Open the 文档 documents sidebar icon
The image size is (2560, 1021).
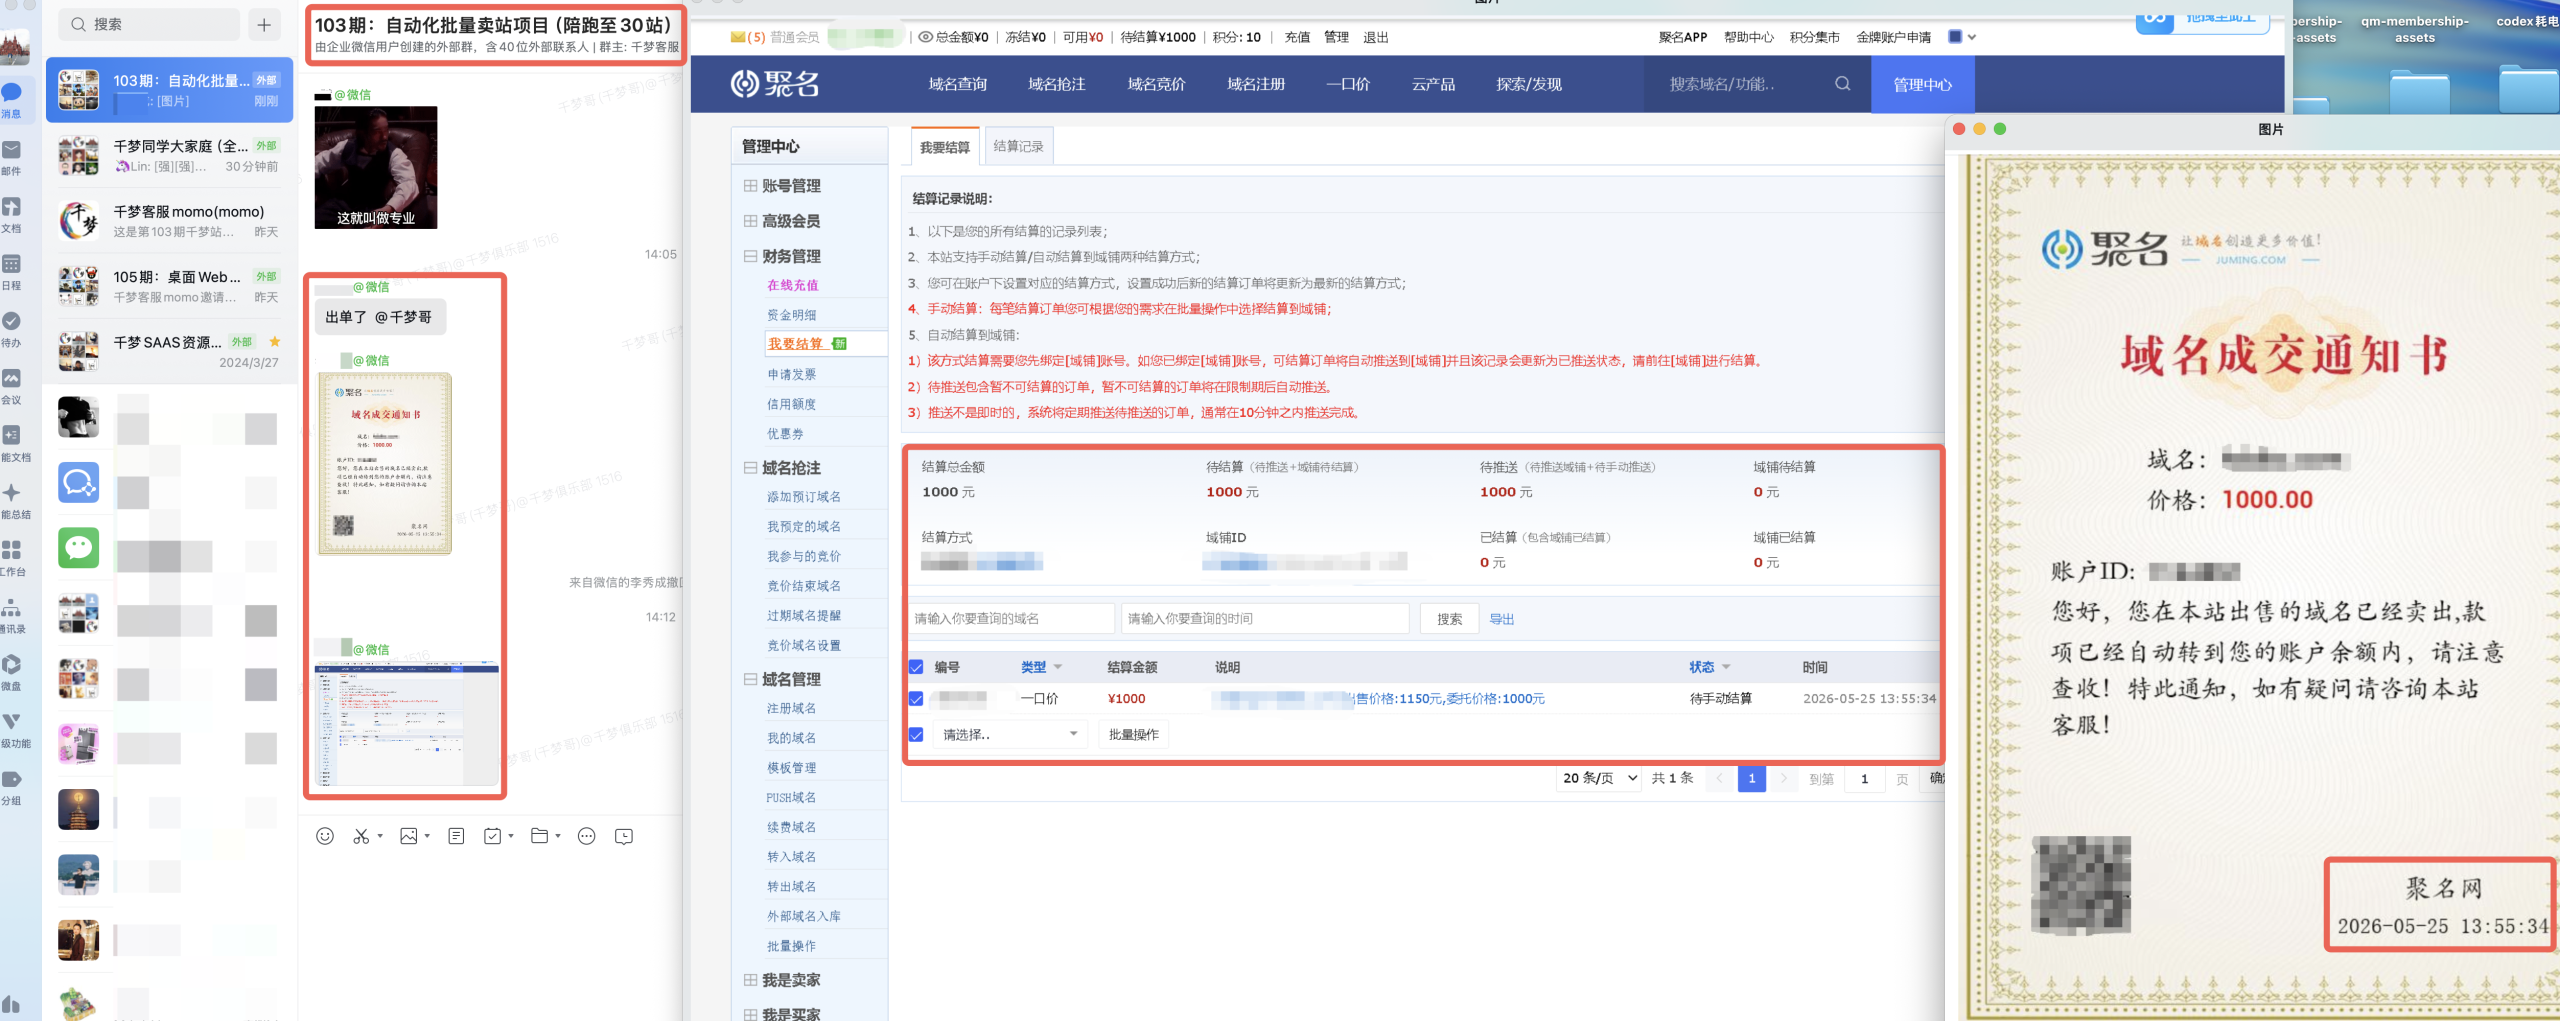tap(12, 207)
